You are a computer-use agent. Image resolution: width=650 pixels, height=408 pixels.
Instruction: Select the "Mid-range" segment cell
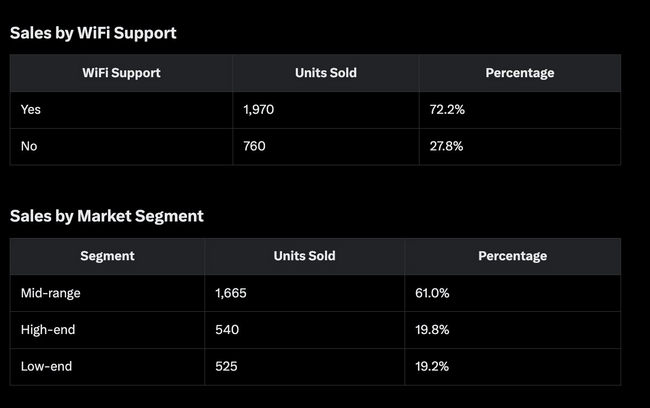click(x=50, y=293)
